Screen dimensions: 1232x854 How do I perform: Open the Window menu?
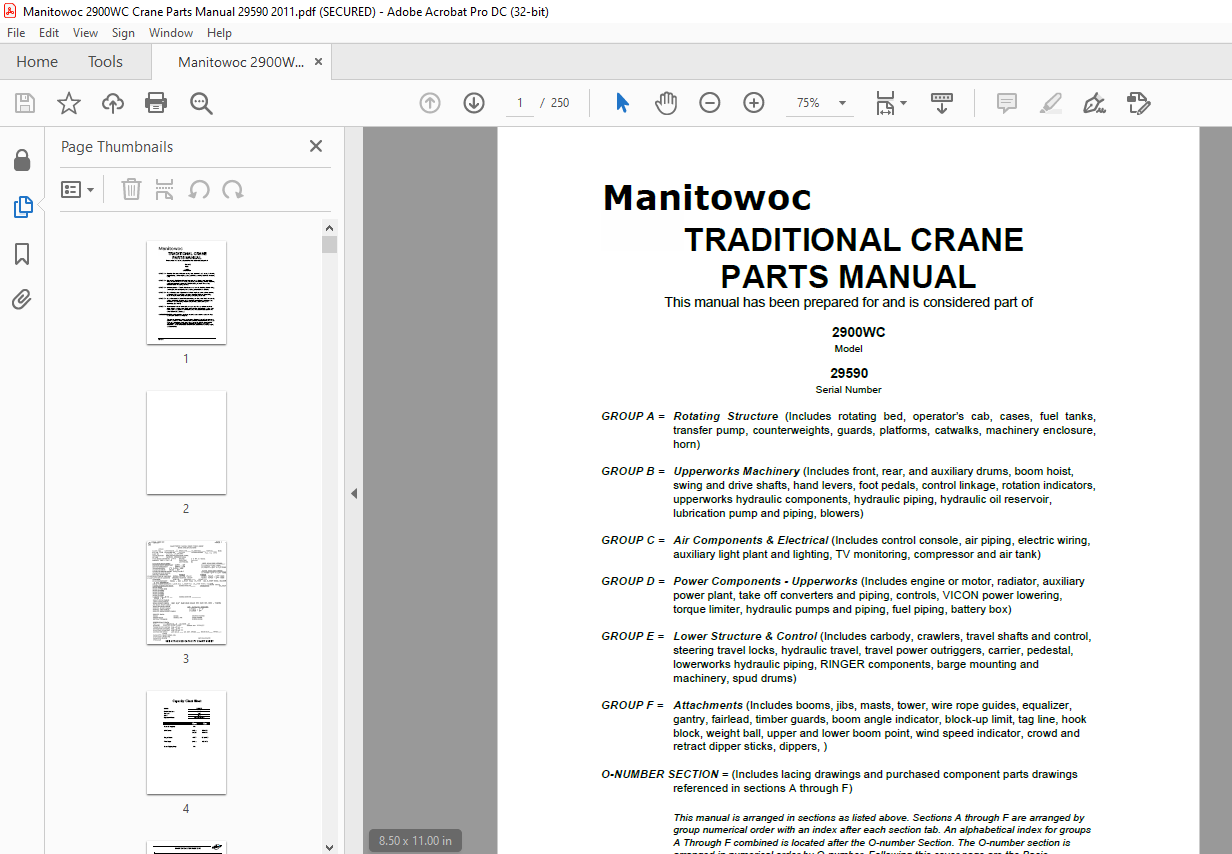(171, 33)
